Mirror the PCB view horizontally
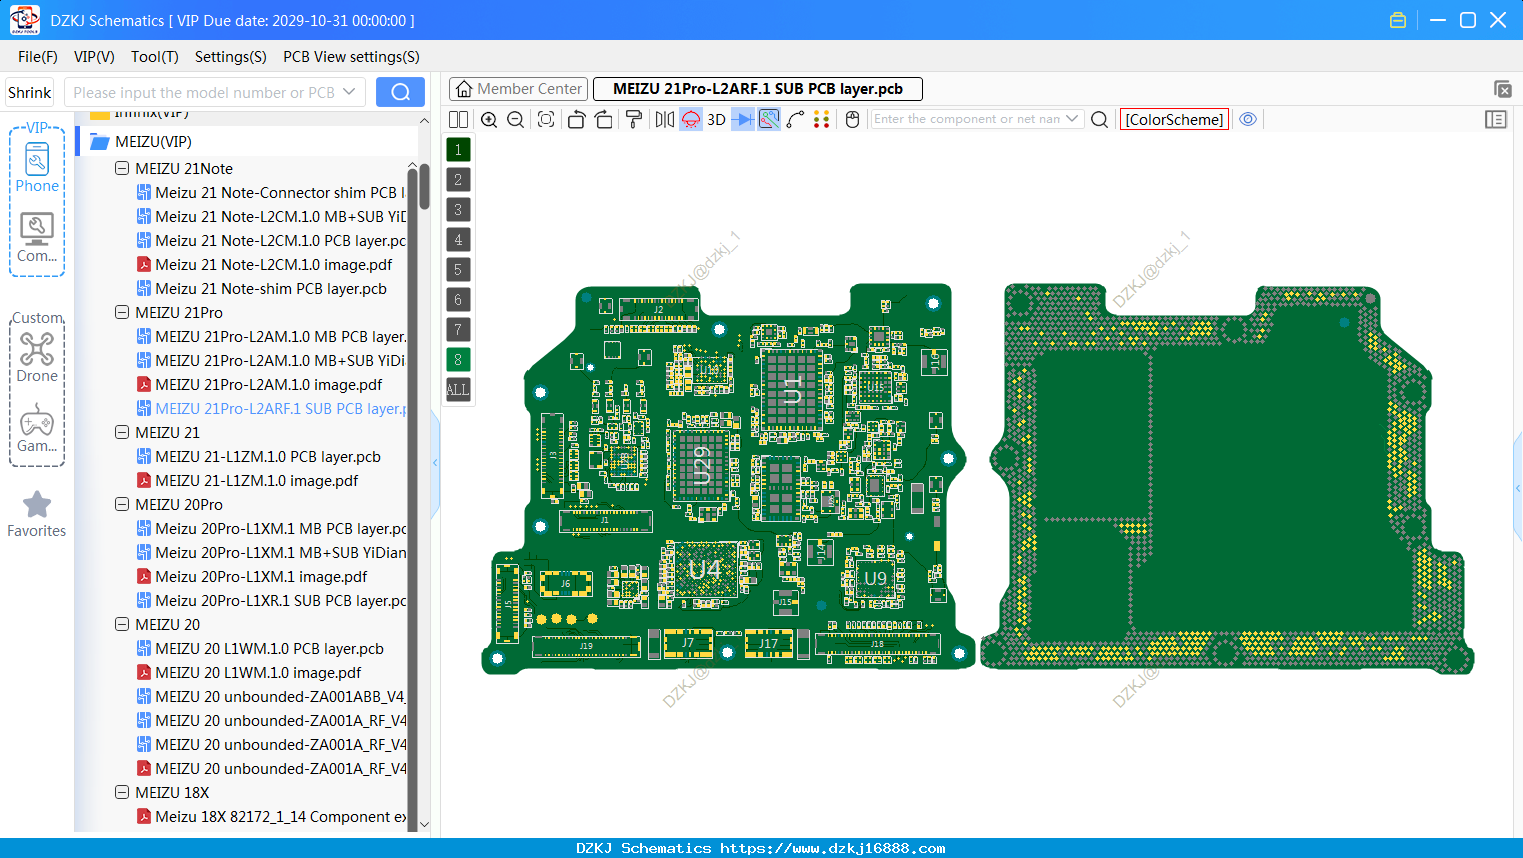This screenshot has height=858, width=1523. (x=665, y=119)
